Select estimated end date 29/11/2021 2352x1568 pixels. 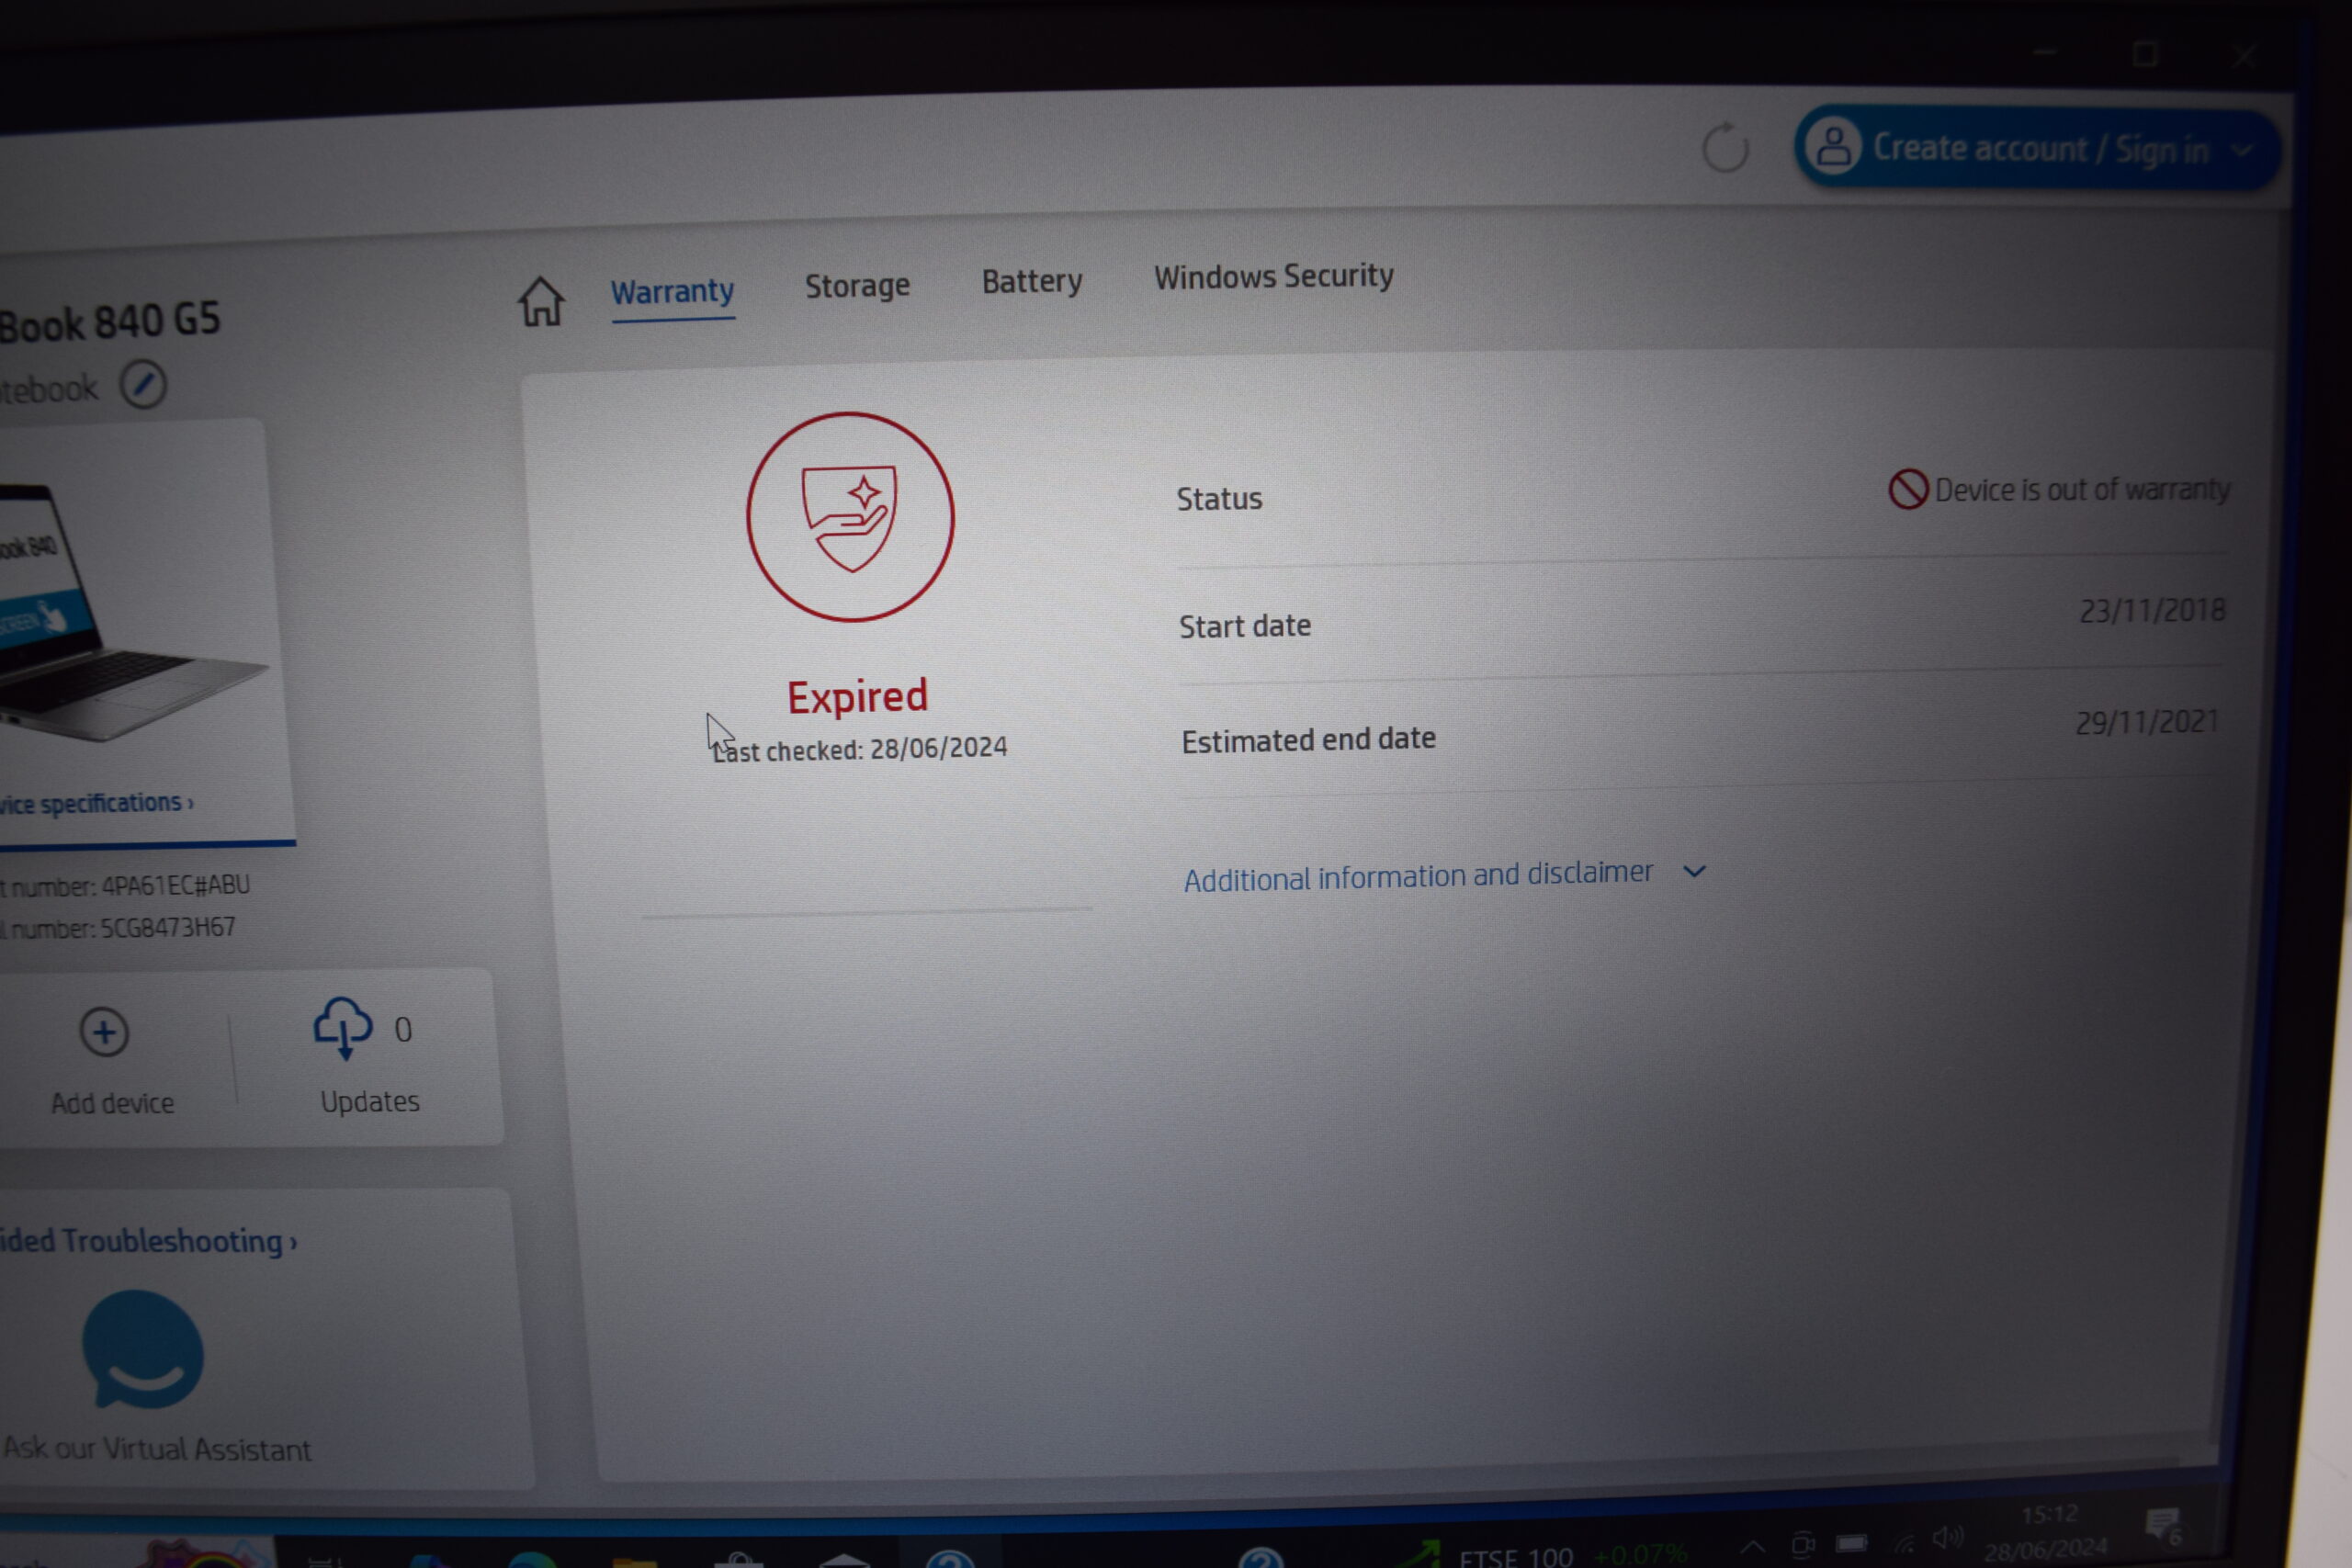click(x=2148, y=722)
